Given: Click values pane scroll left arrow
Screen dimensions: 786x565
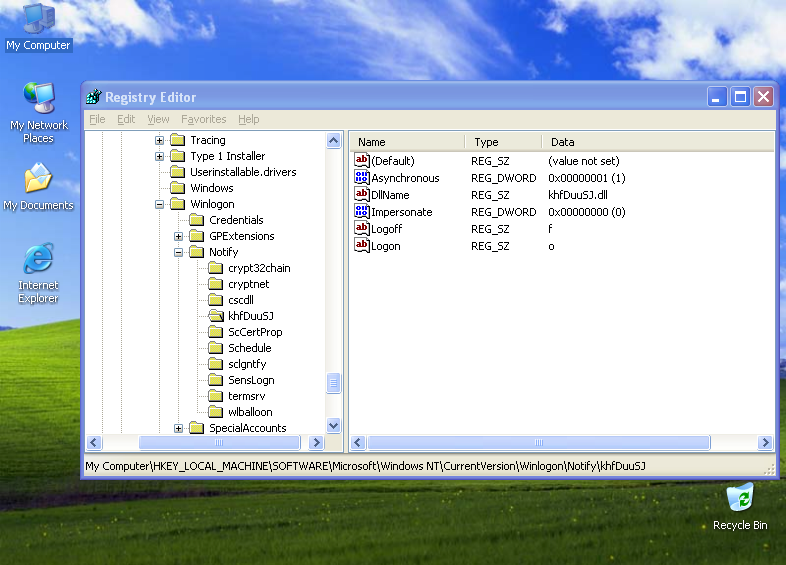Looking at the screenshot, I should point(357,443).
